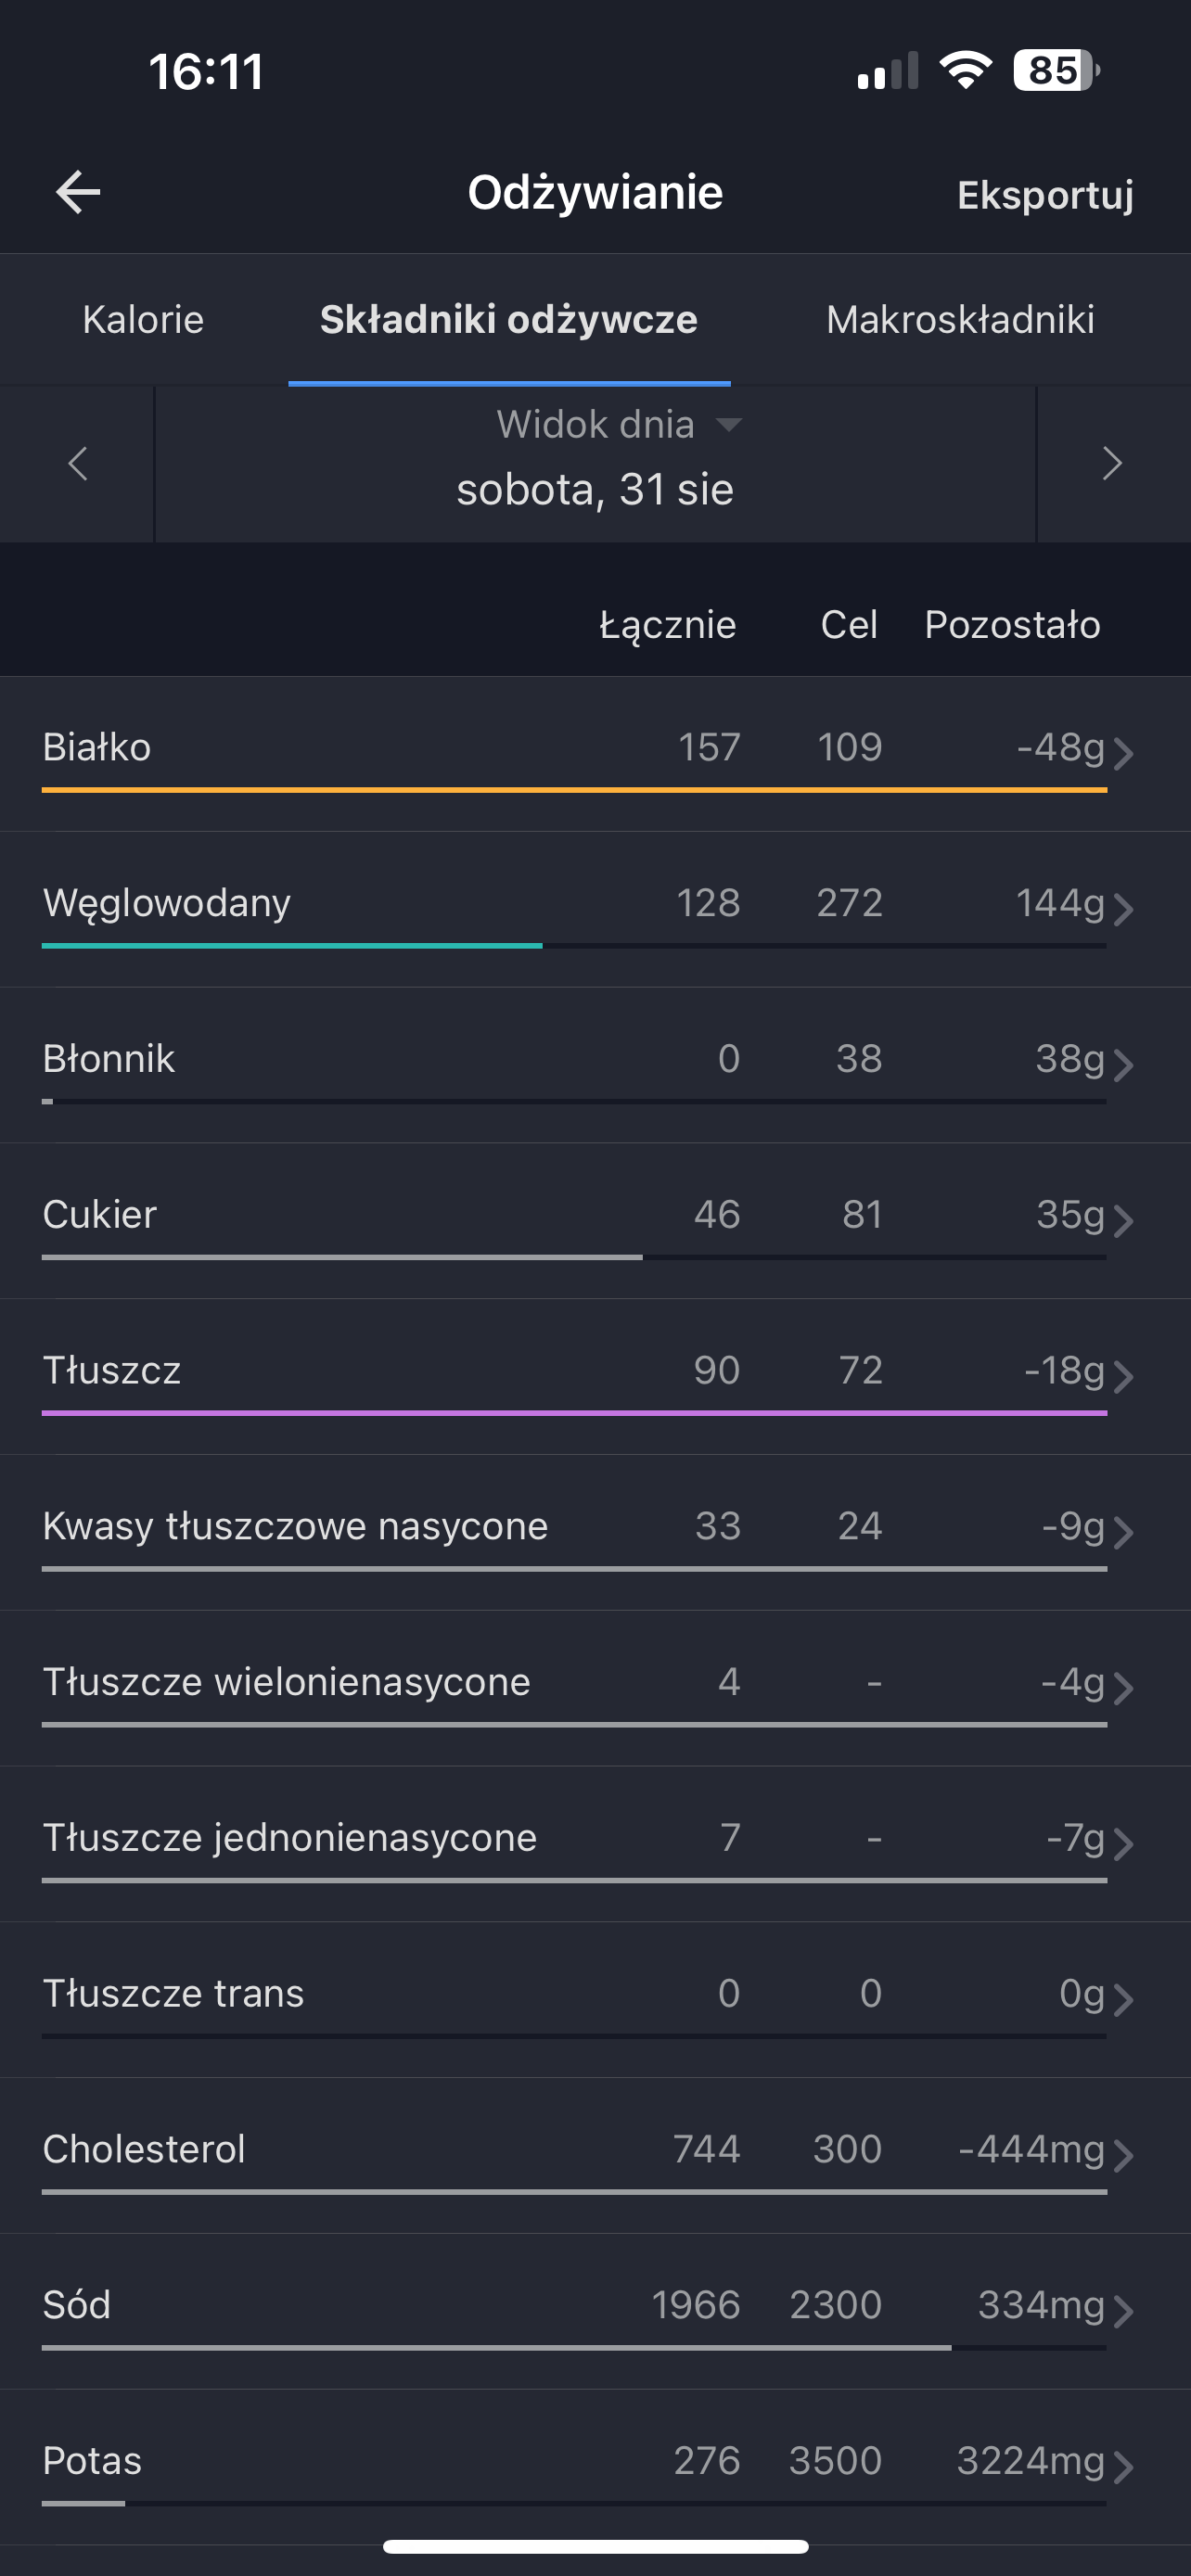Tap the Eksportuj button
Viewport: 1191px width, 2576px height.
pos(1045,195)
